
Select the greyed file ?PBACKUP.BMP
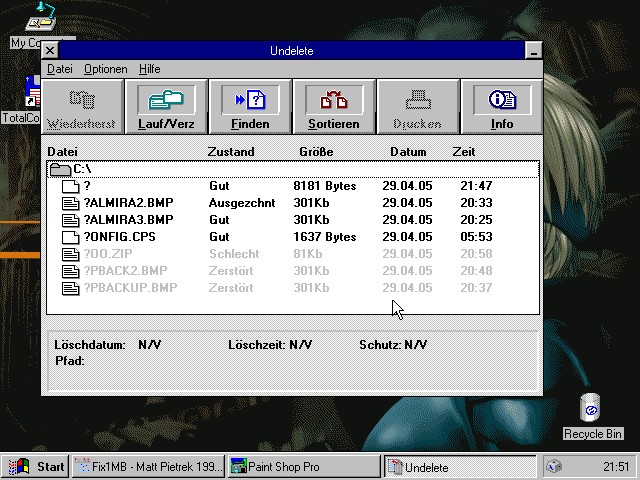(131, 288)
